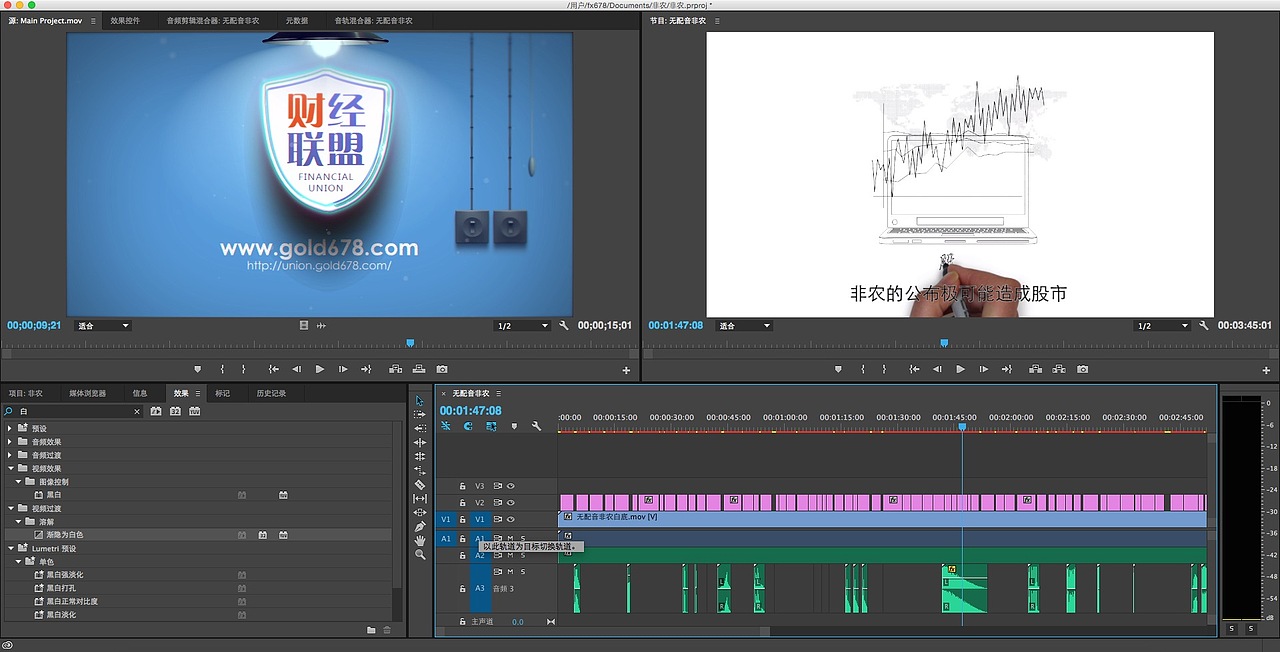Solo audio track A3
Viewport: 1280px width, 652px height.
tap(522, 572)
